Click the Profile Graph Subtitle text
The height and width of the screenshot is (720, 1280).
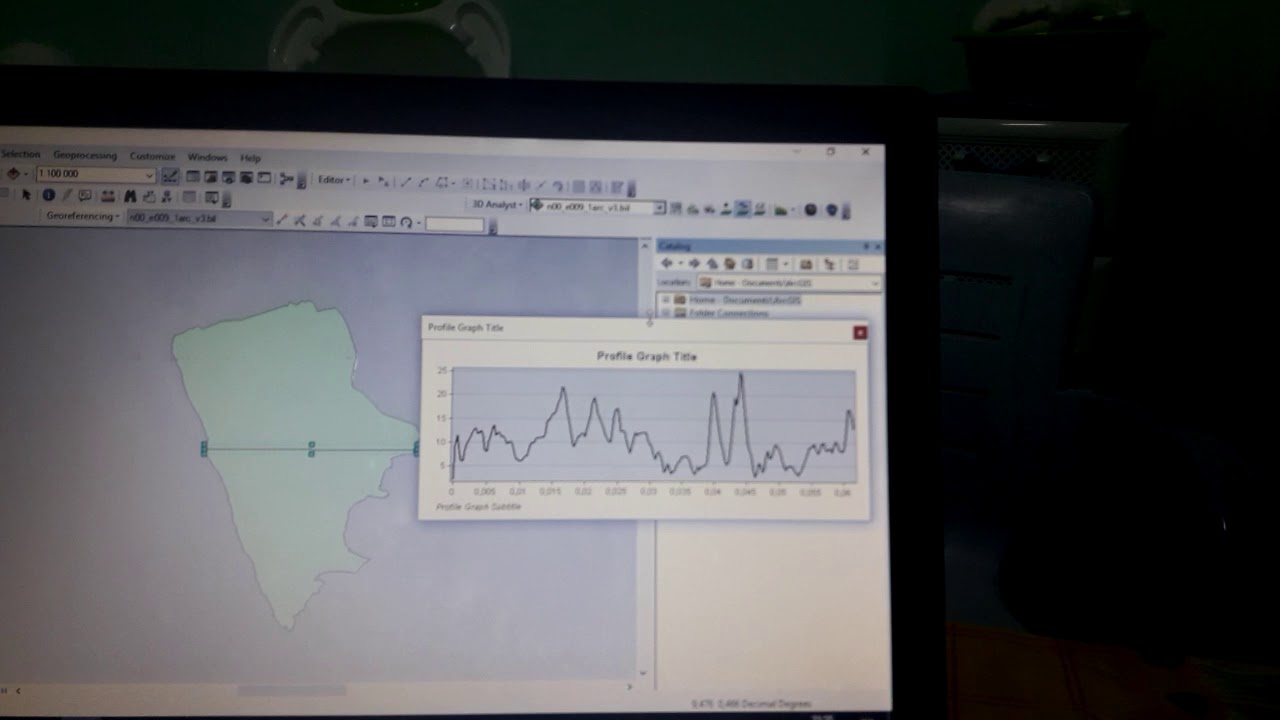[479, 507]
